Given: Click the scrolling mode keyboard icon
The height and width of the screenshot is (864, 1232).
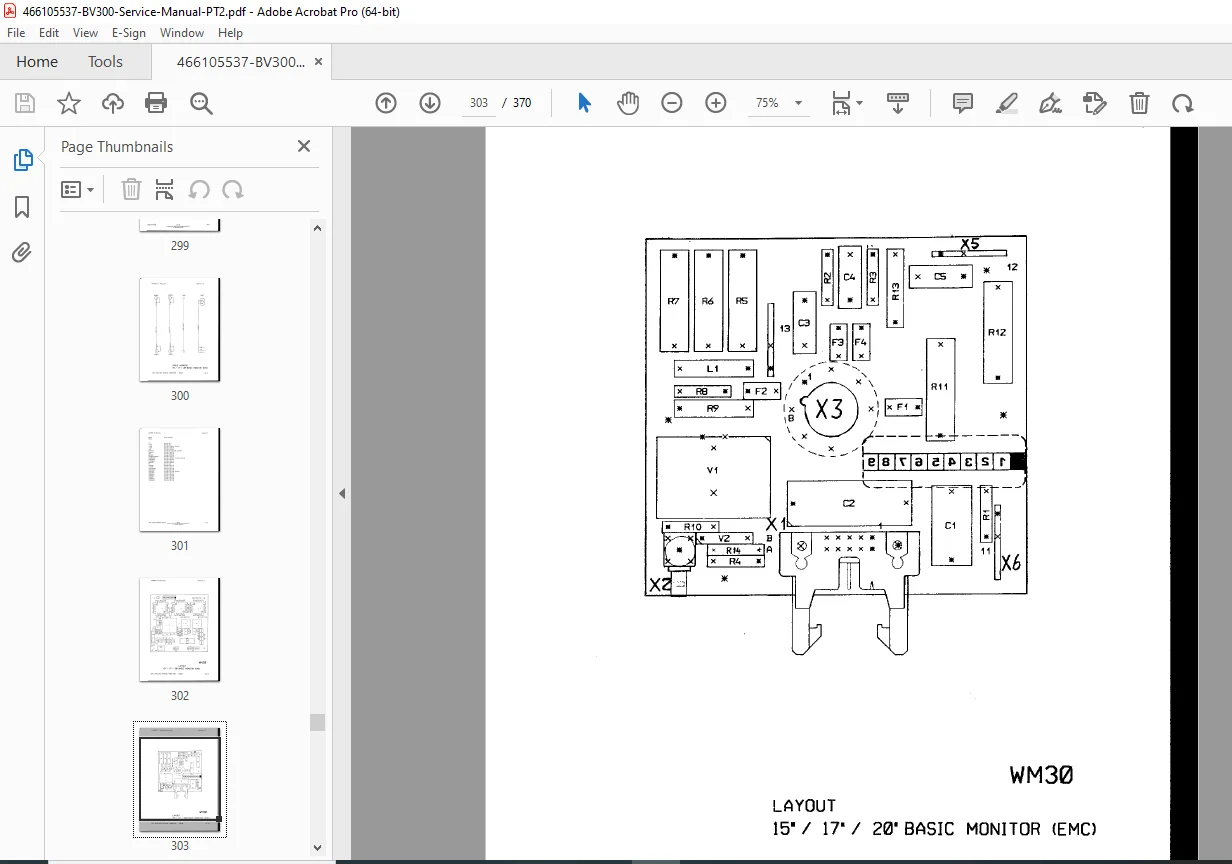Looking at the screenshot, I should tap(898, 103).
